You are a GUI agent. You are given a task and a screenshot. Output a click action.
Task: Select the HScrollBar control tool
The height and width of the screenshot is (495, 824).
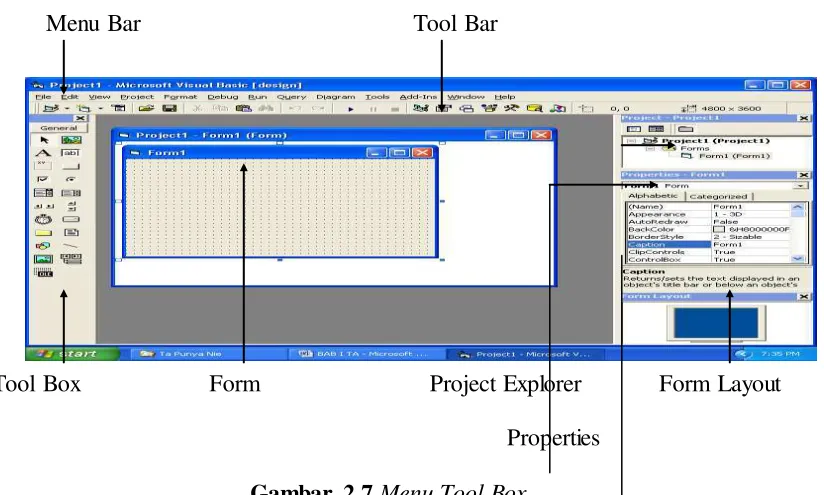coord(44,206)
